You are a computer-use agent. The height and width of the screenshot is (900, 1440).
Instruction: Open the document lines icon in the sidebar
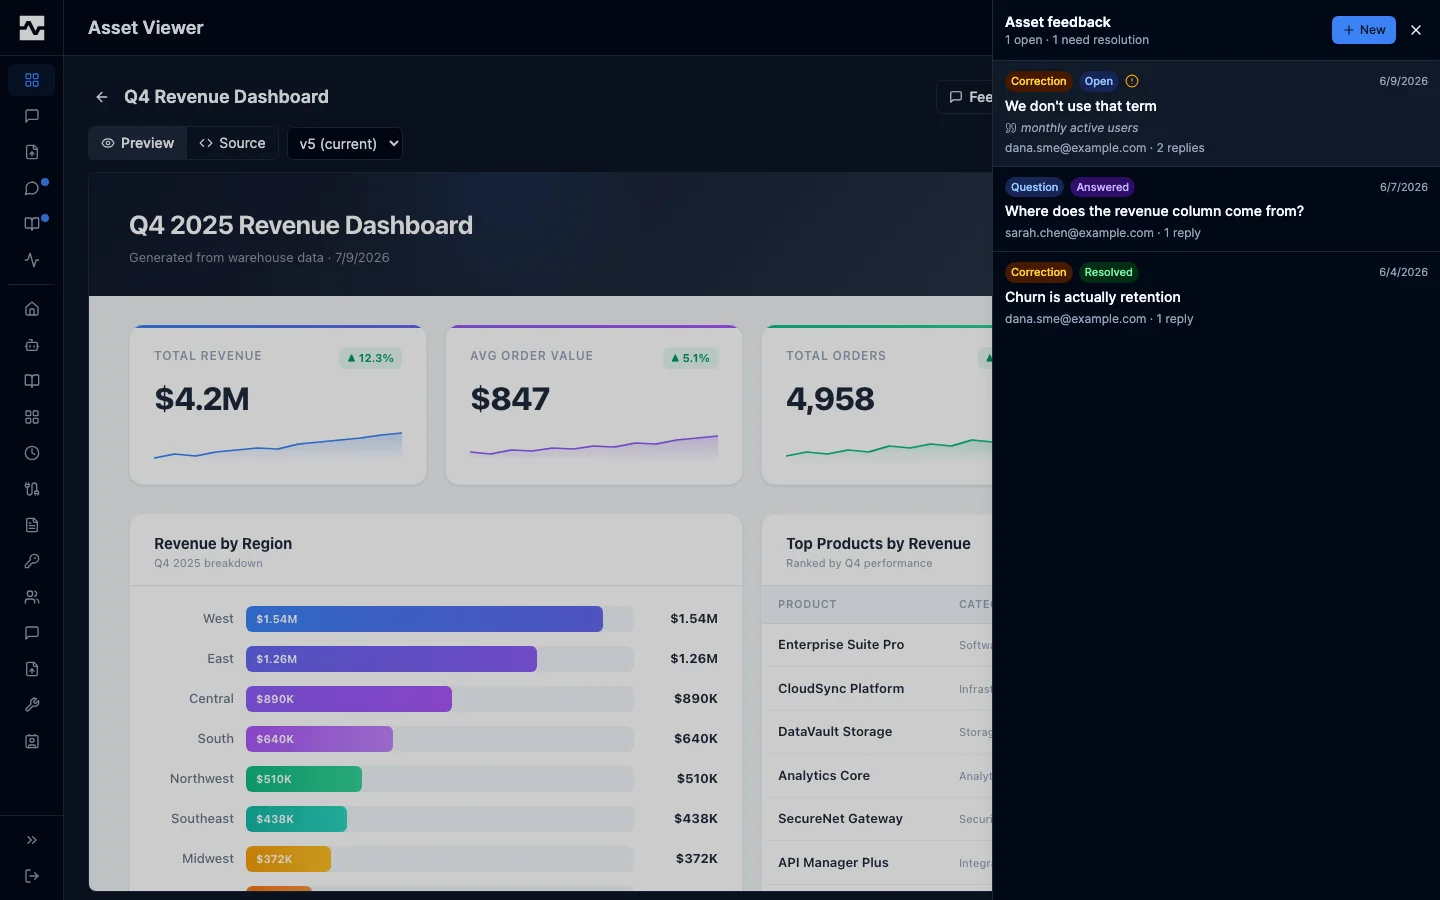(x=32, y=525)
